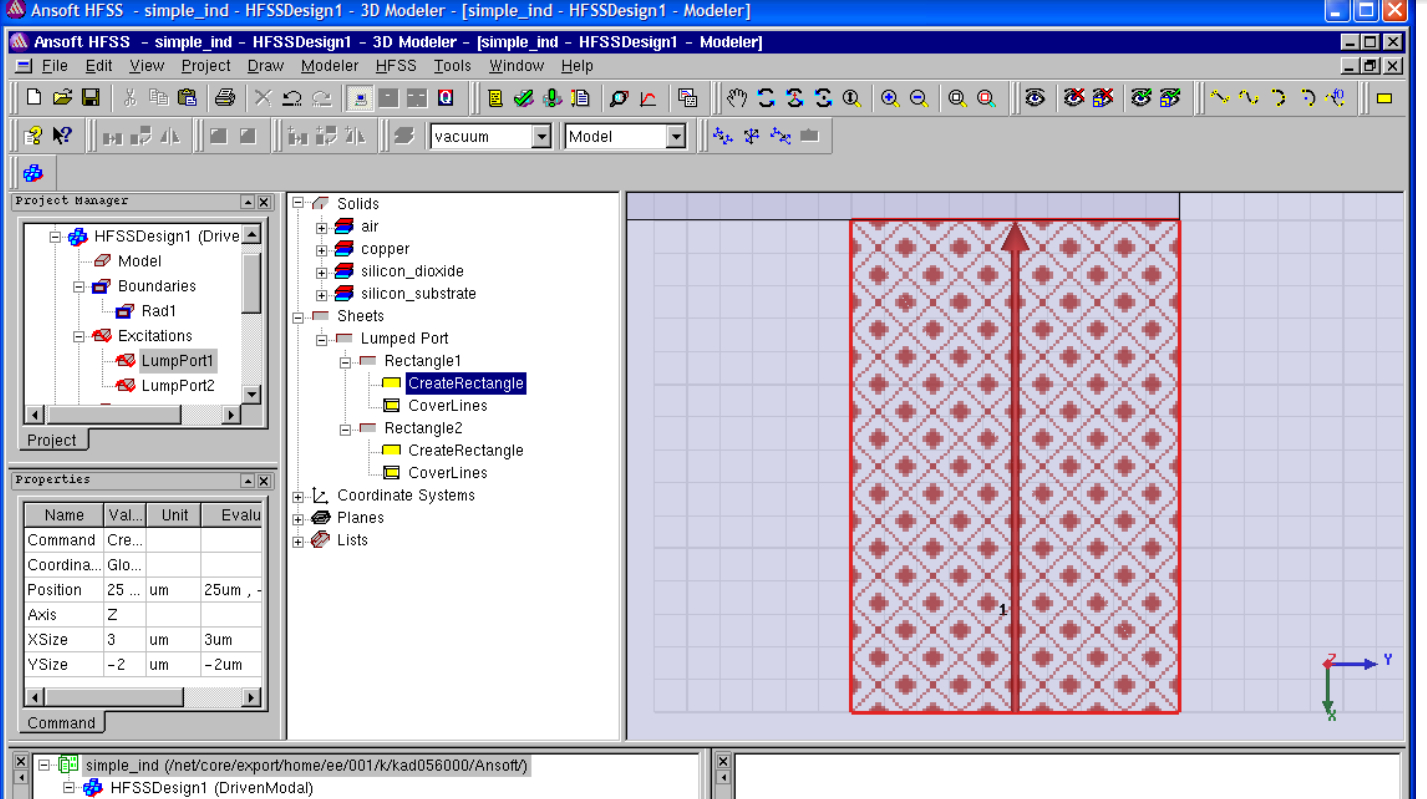Undo the last action
1427x799 pixels.
pyautogui.click(x=292, y=98)
